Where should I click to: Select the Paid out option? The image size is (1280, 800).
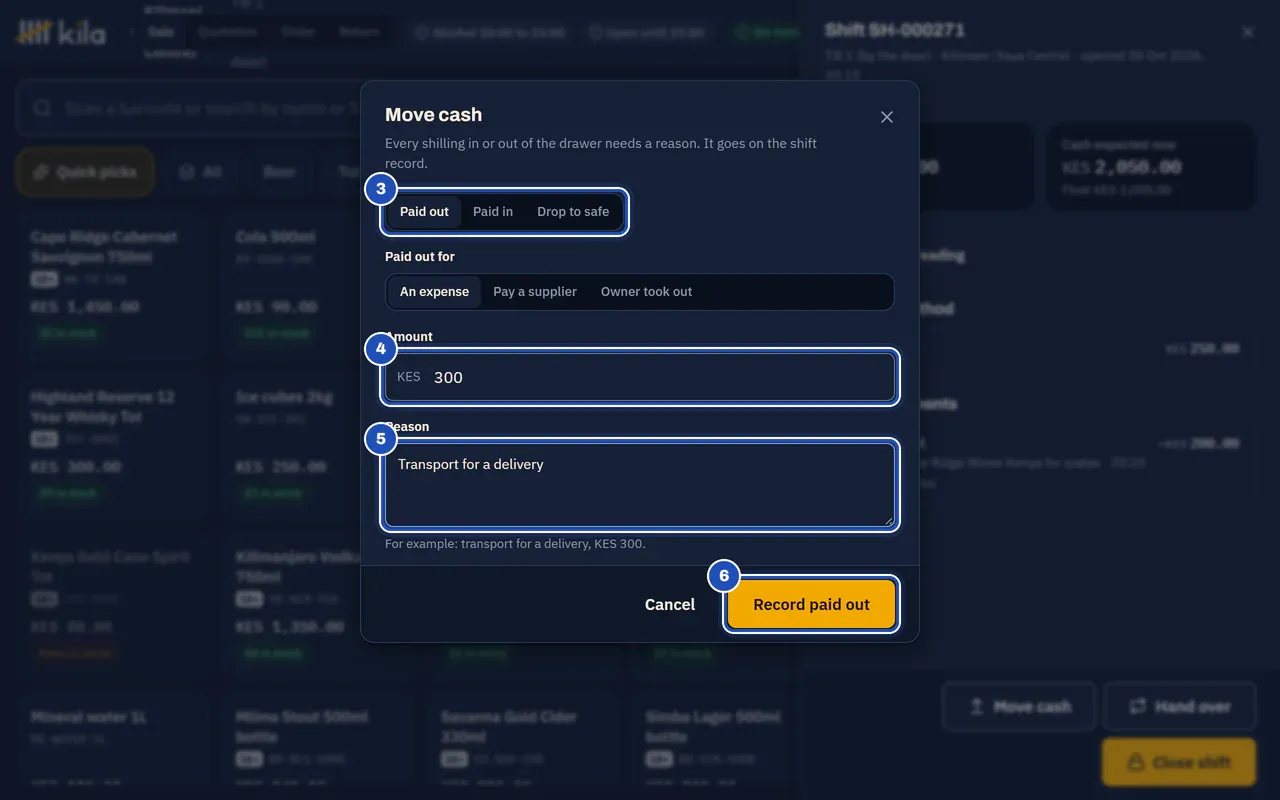[424, 212]
